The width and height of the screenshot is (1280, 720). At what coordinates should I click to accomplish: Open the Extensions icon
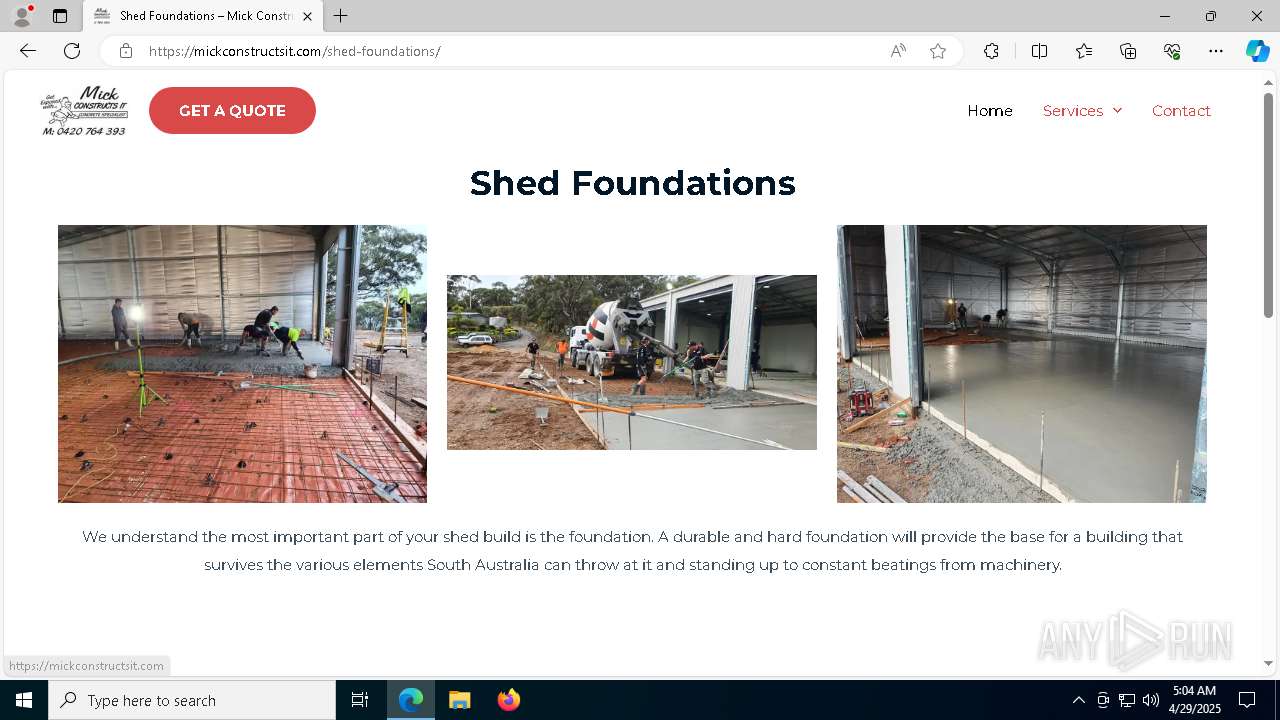(x=991, y=51)
